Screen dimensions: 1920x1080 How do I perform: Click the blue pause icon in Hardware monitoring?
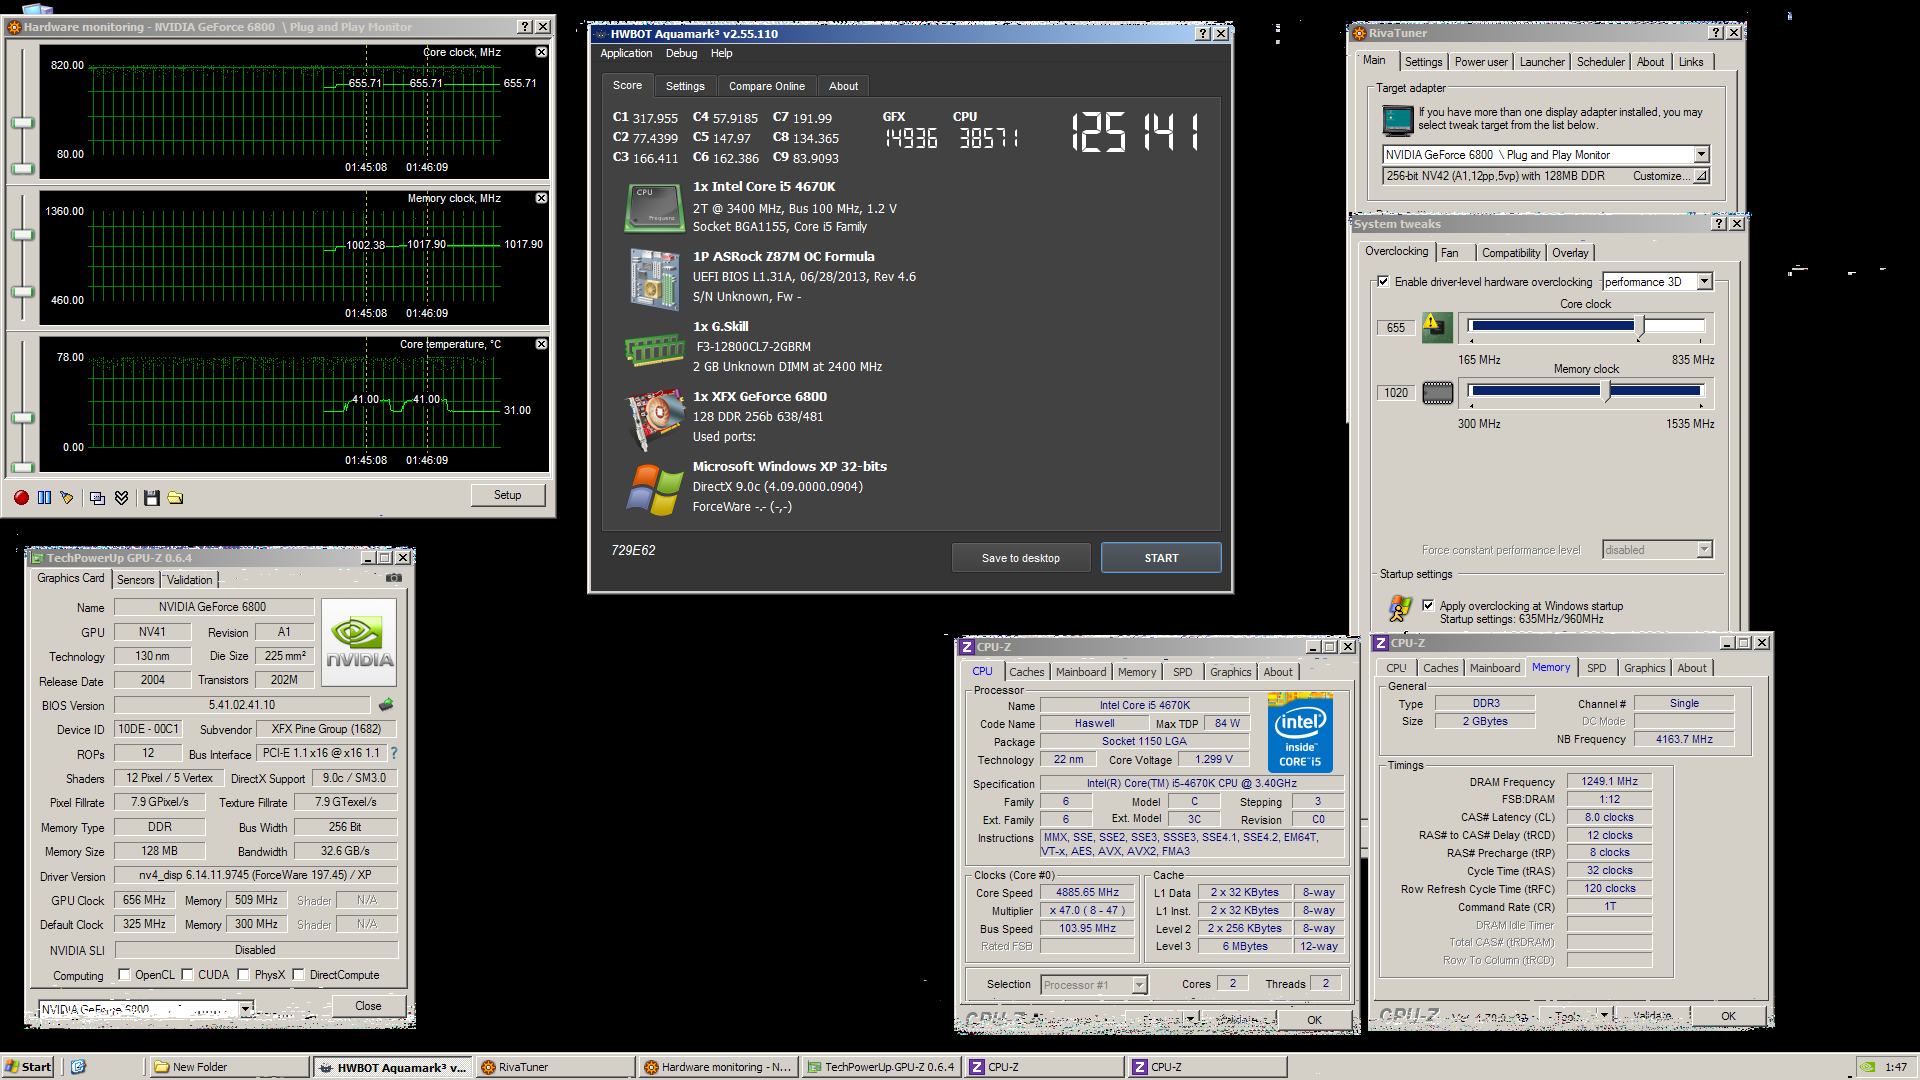tap(44, 497)
